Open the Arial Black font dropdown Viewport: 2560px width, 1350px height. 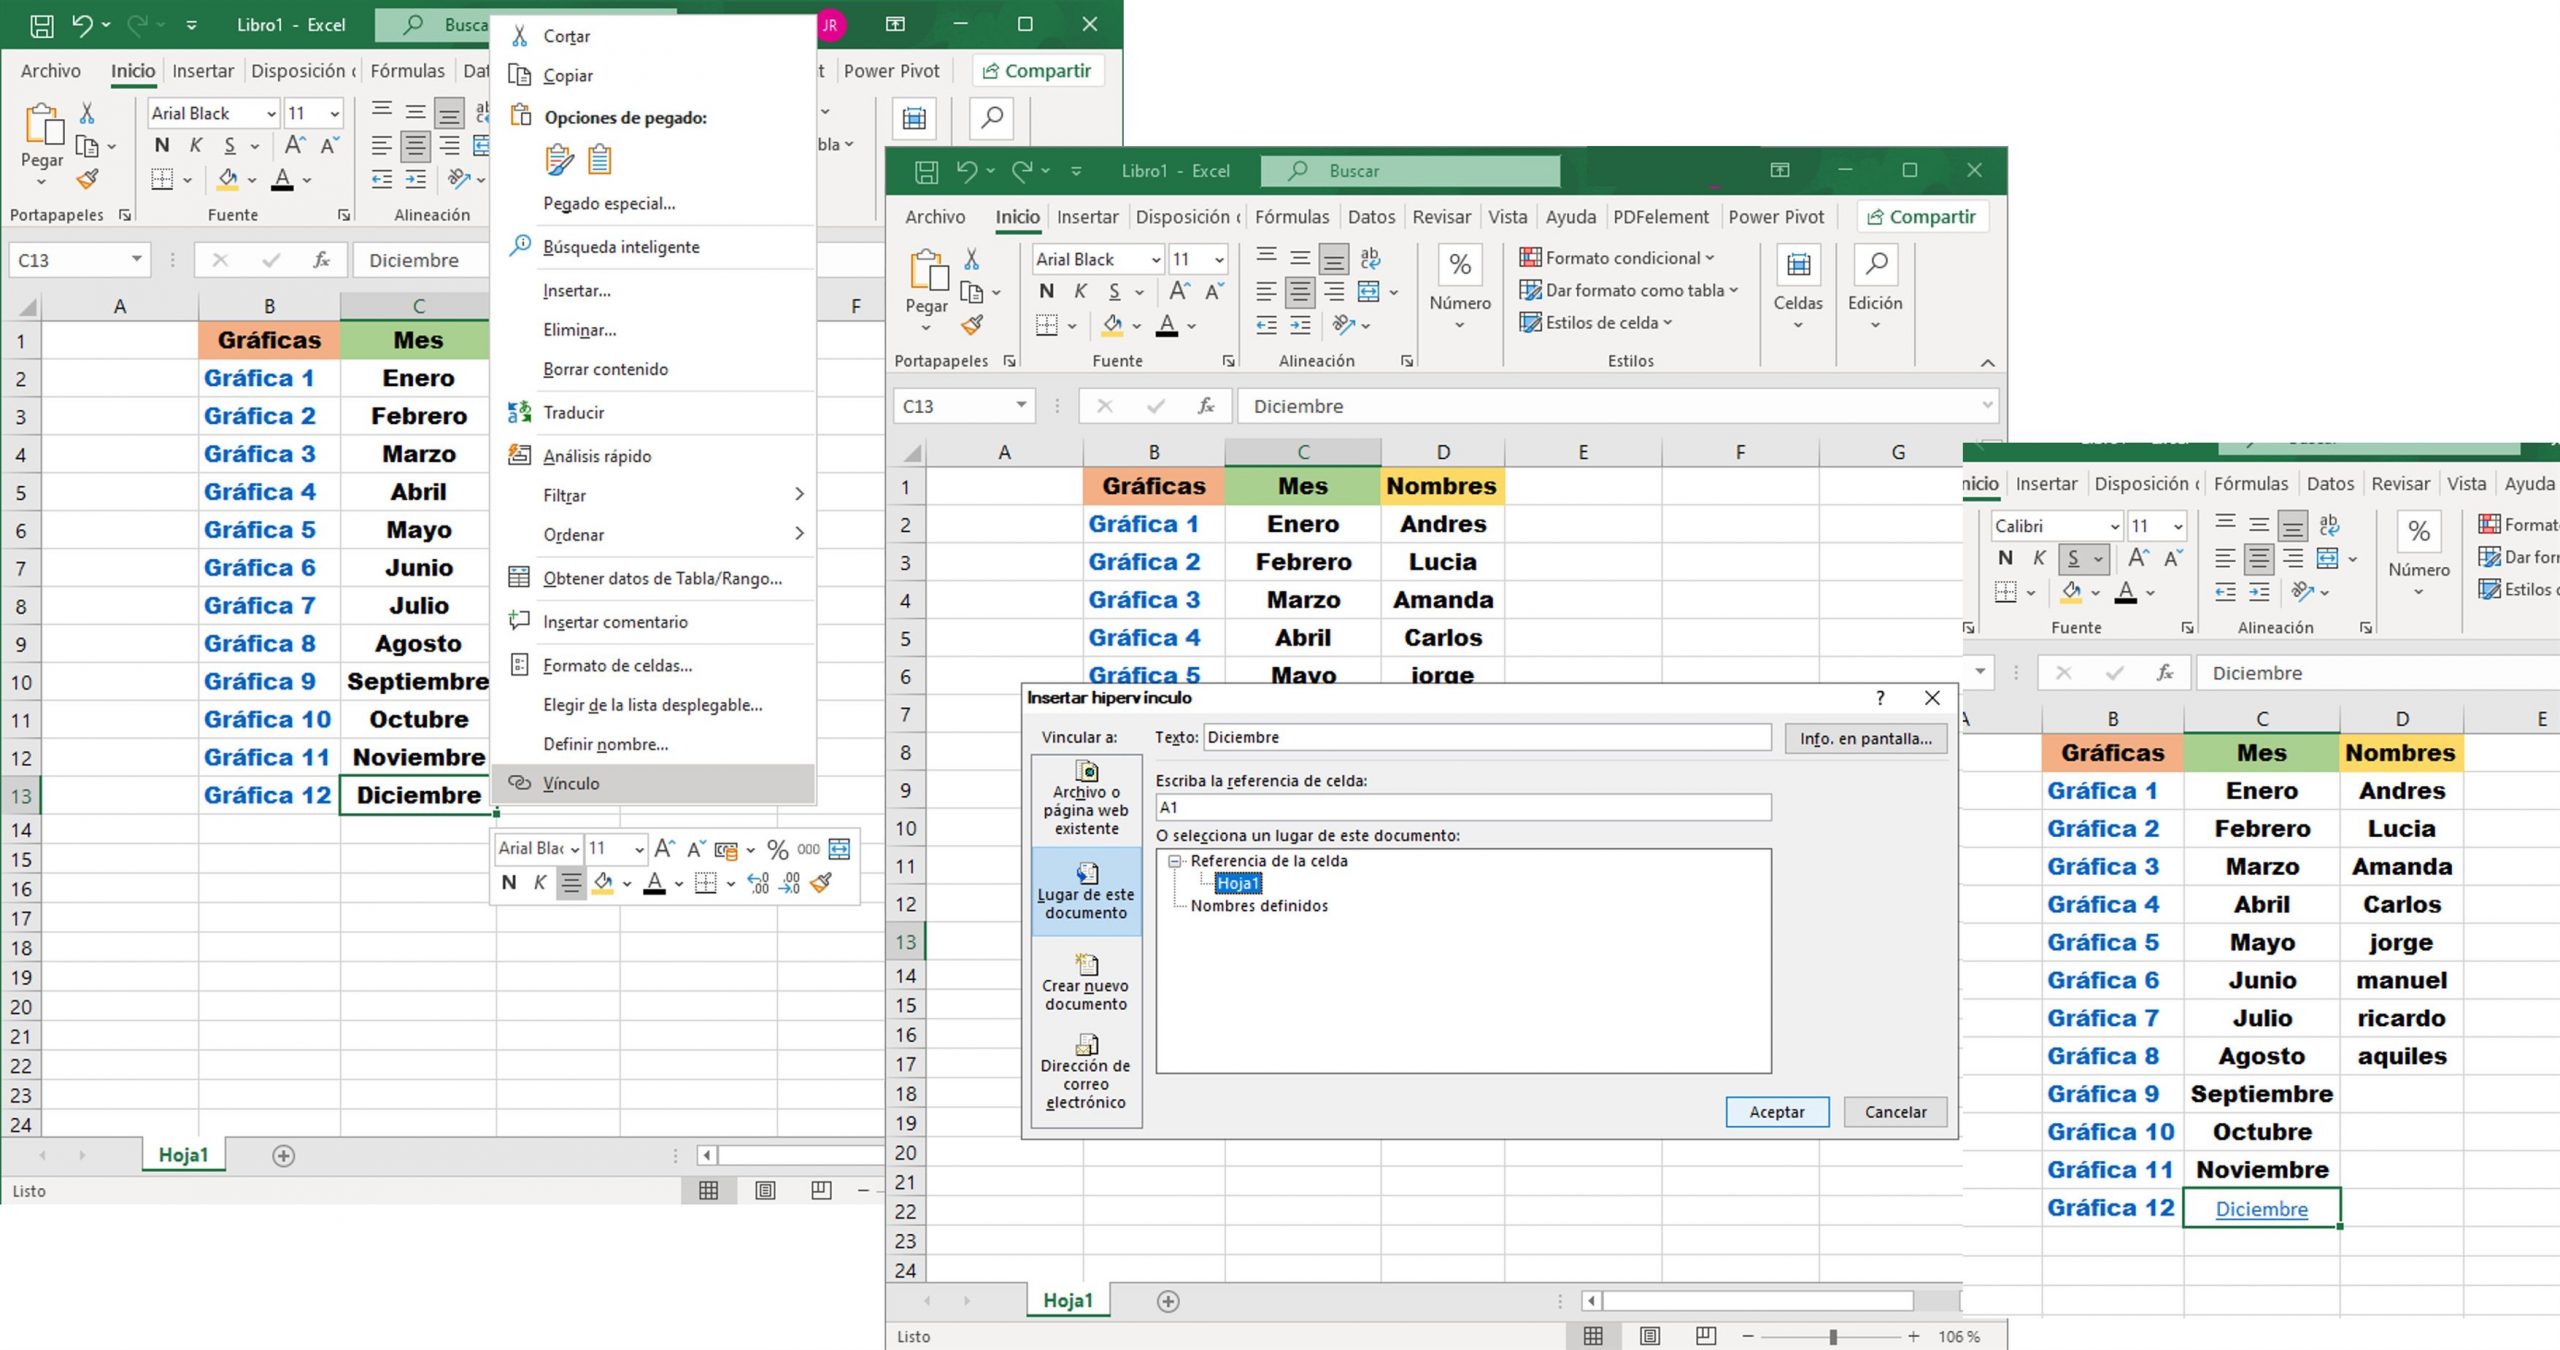[1155, 259]
